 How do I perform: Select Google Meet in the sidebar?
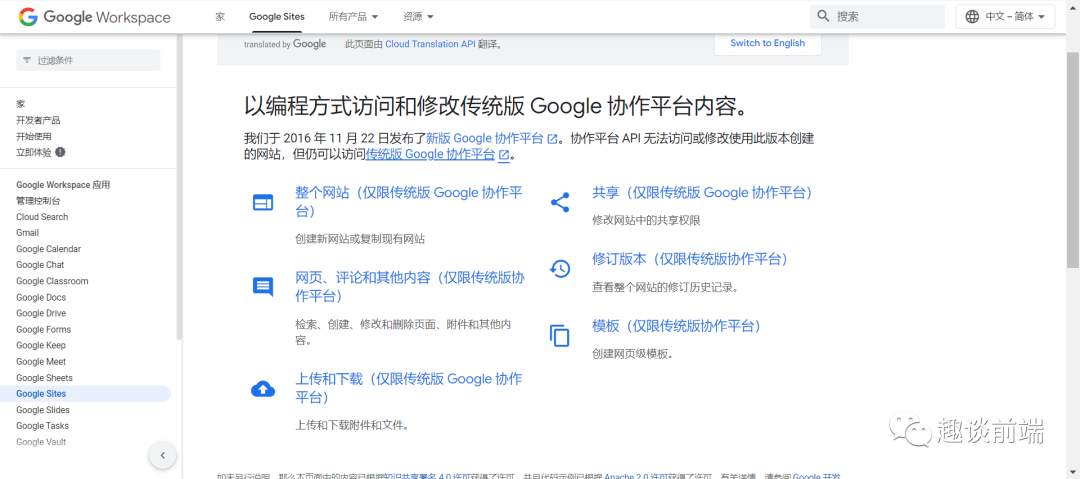(41, 361)
